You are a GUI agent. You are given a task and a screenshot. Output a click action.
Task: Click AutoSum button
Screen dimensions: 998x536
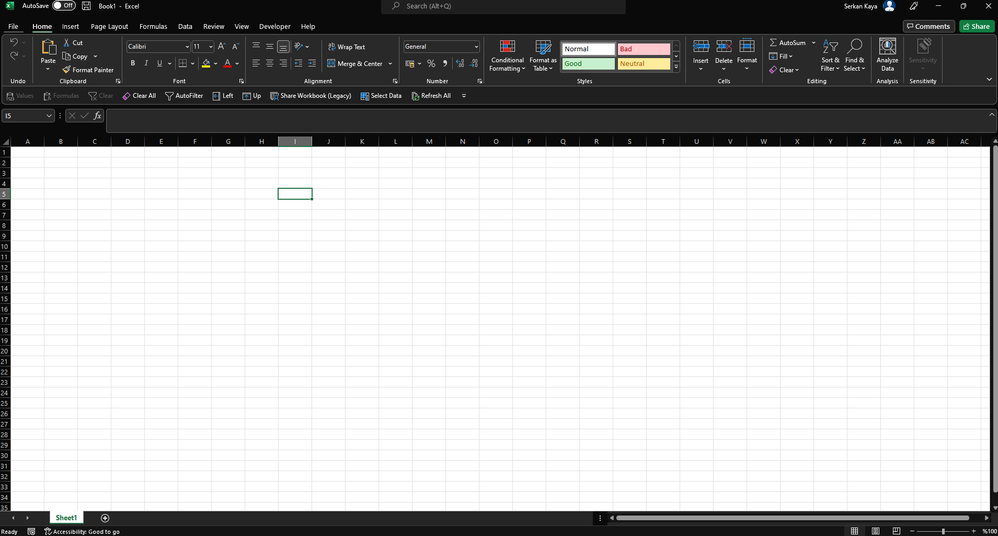(787, 43)
